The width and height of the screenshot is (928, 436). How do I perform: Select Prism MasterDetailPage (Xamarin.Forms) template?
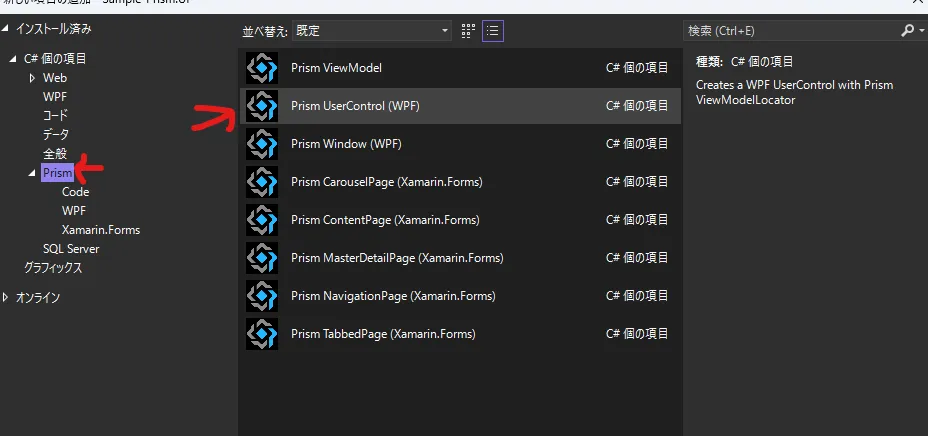point(459,258)
